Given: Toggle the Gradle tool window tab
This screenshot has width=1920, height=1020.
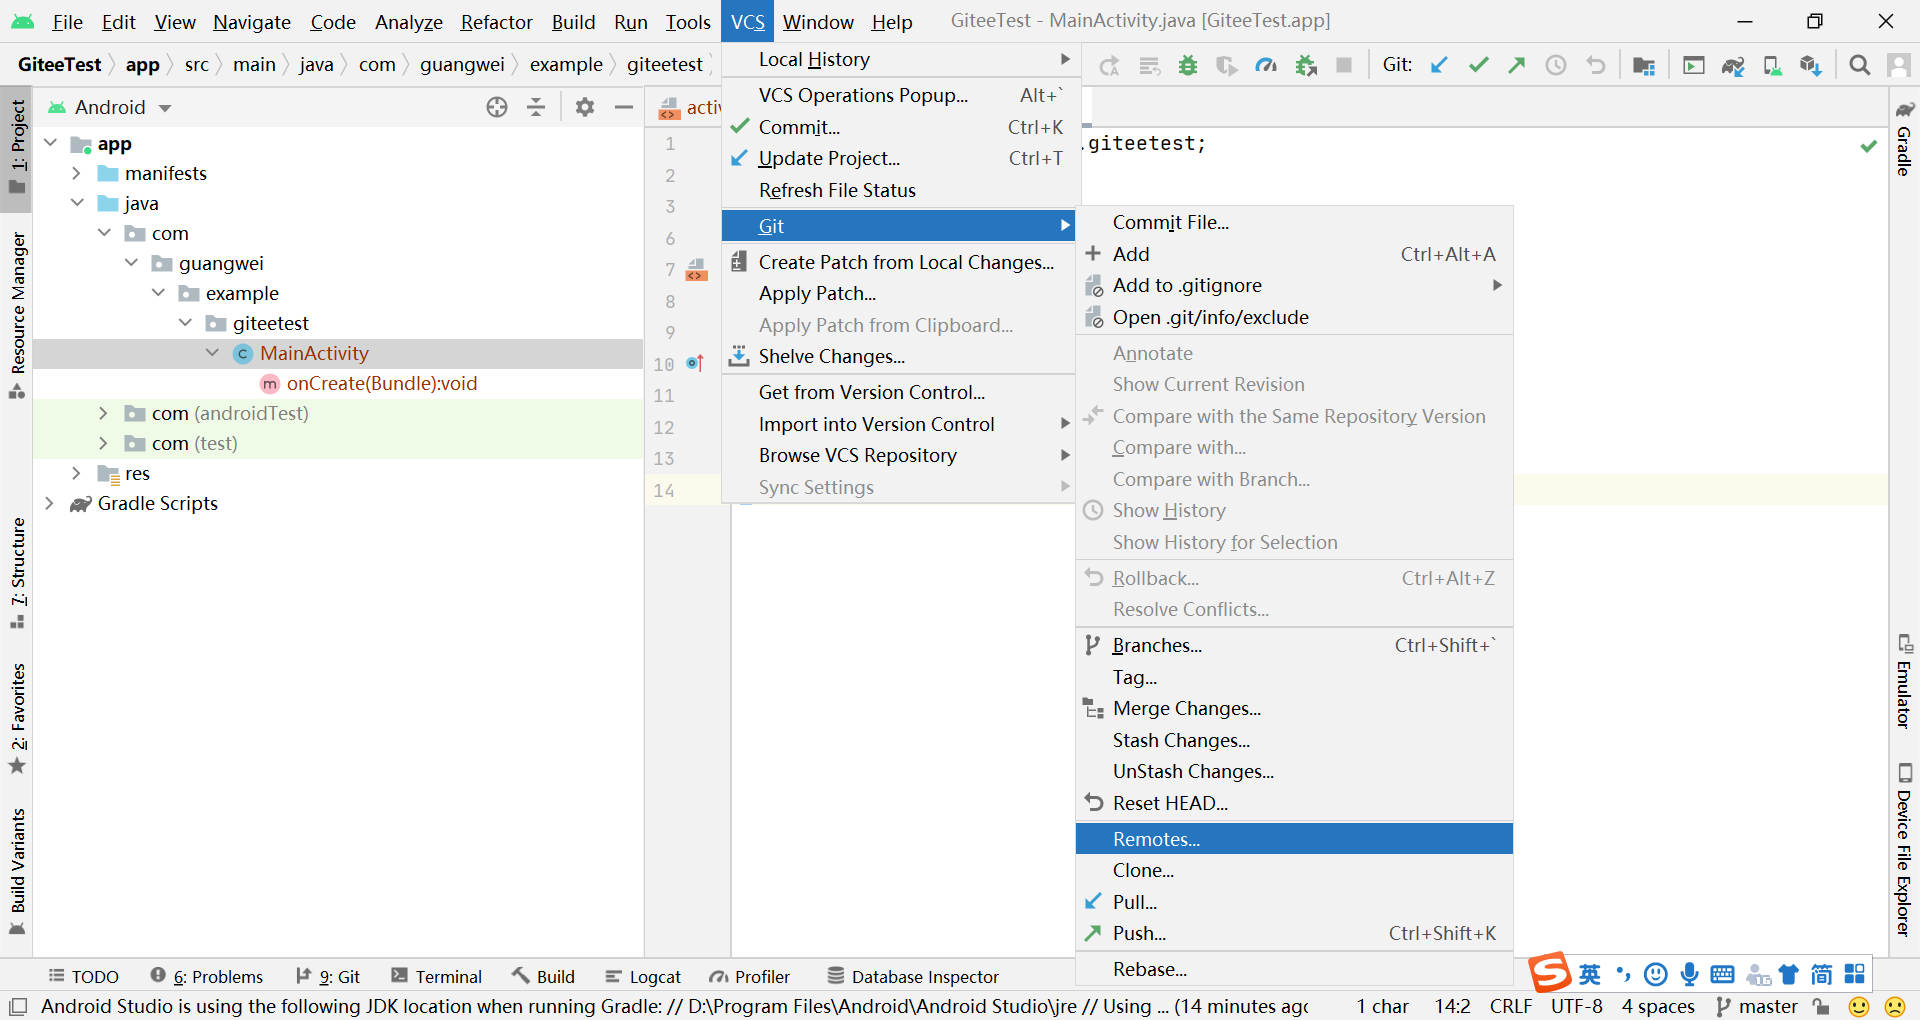Looking at the screenshot, I should coord(1904,138).
